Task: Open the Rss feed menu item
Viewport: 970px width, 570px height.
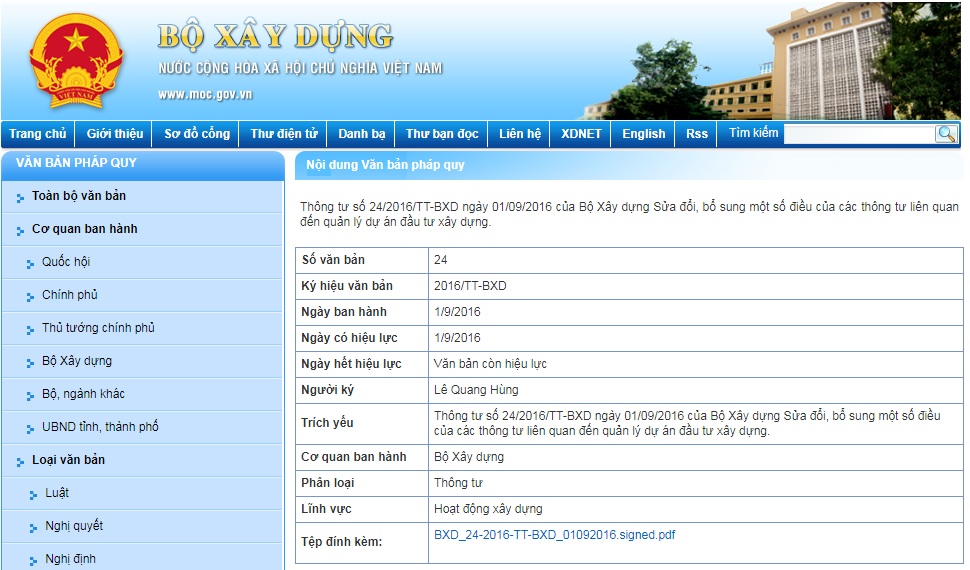Action: point(696,134)
